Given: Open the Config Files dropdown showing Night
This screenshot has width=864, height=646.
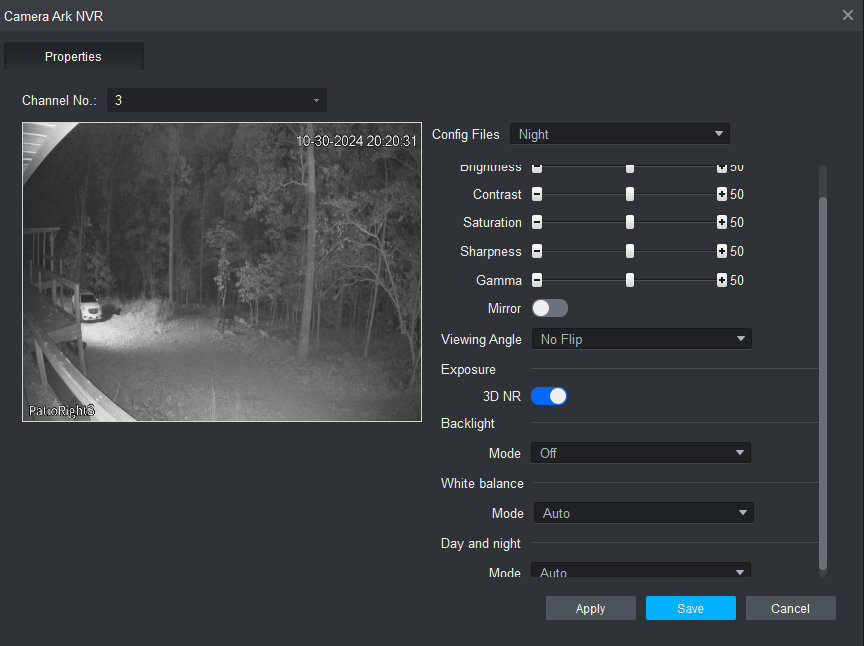Looking at the screenshot, I should coord(619,134).
